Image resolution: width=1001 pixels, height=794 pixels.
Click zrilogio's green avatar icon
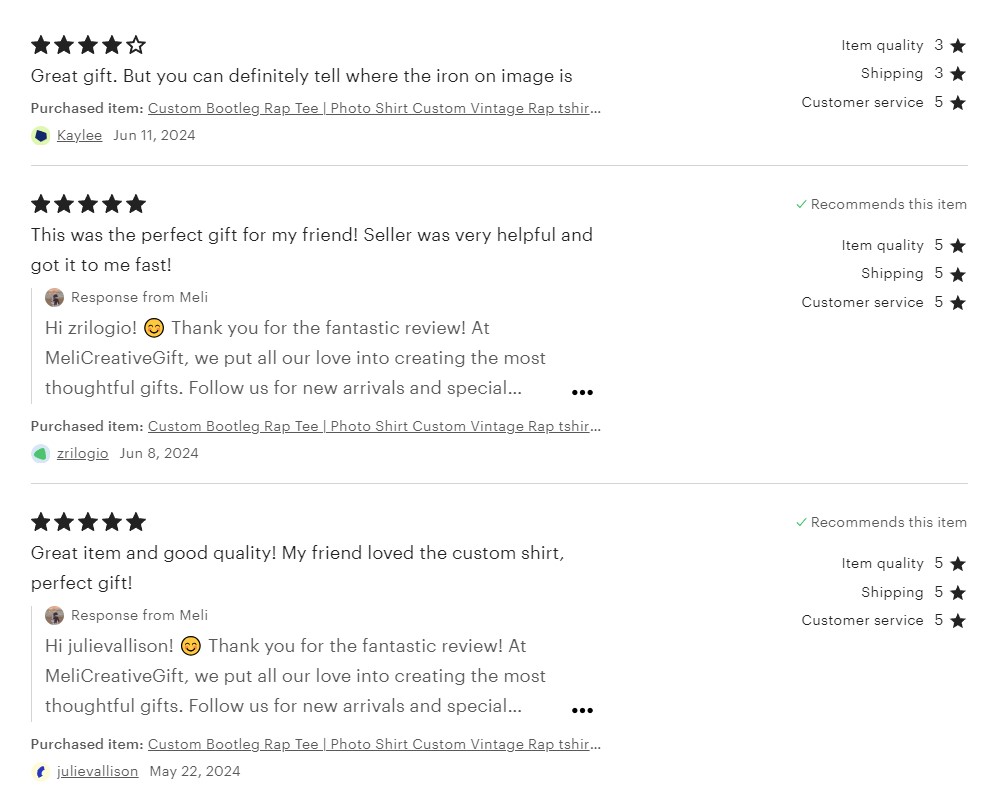(x=41, y=454)
